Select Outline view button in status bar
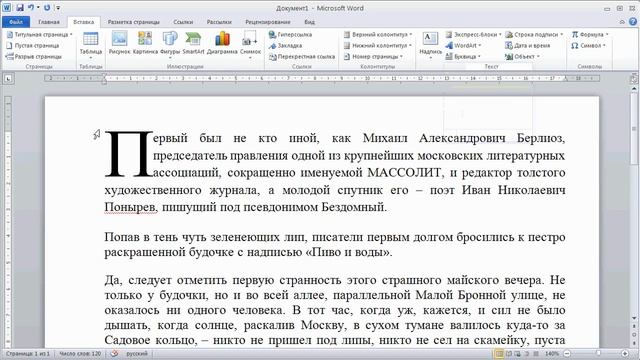Viewport: 640px width, 360px height. point(527,354)
